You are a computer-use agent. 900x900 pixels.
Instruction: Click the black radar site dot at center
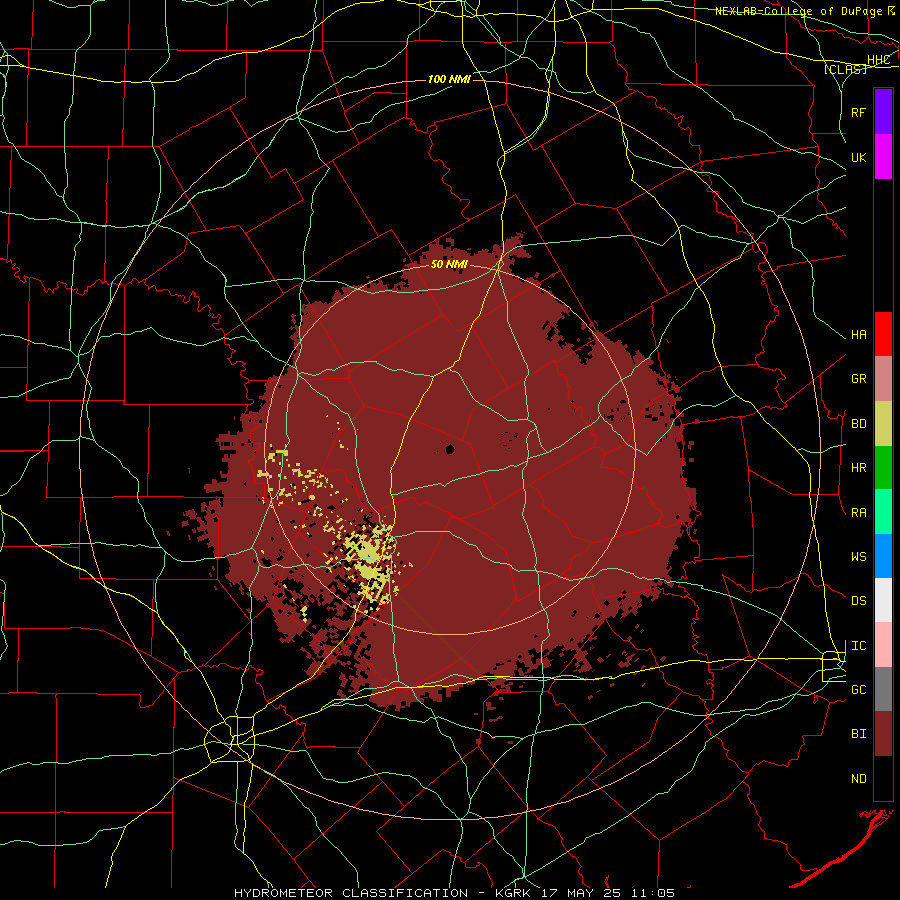[450, 449]
